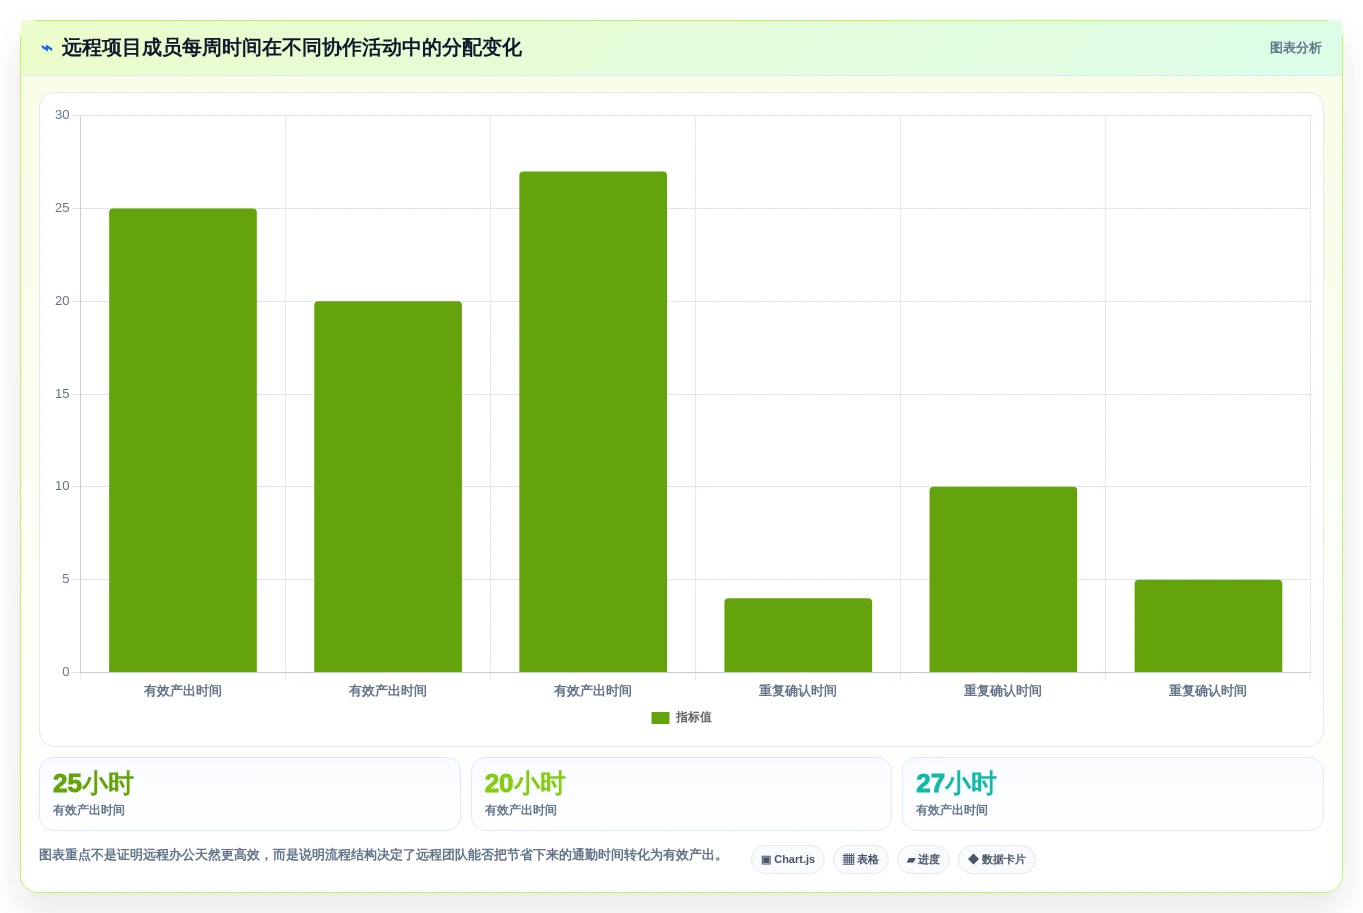The width and height of the screenshot is (1363, 913).
Task: Open the 25小时 data card
Action: 250,794
